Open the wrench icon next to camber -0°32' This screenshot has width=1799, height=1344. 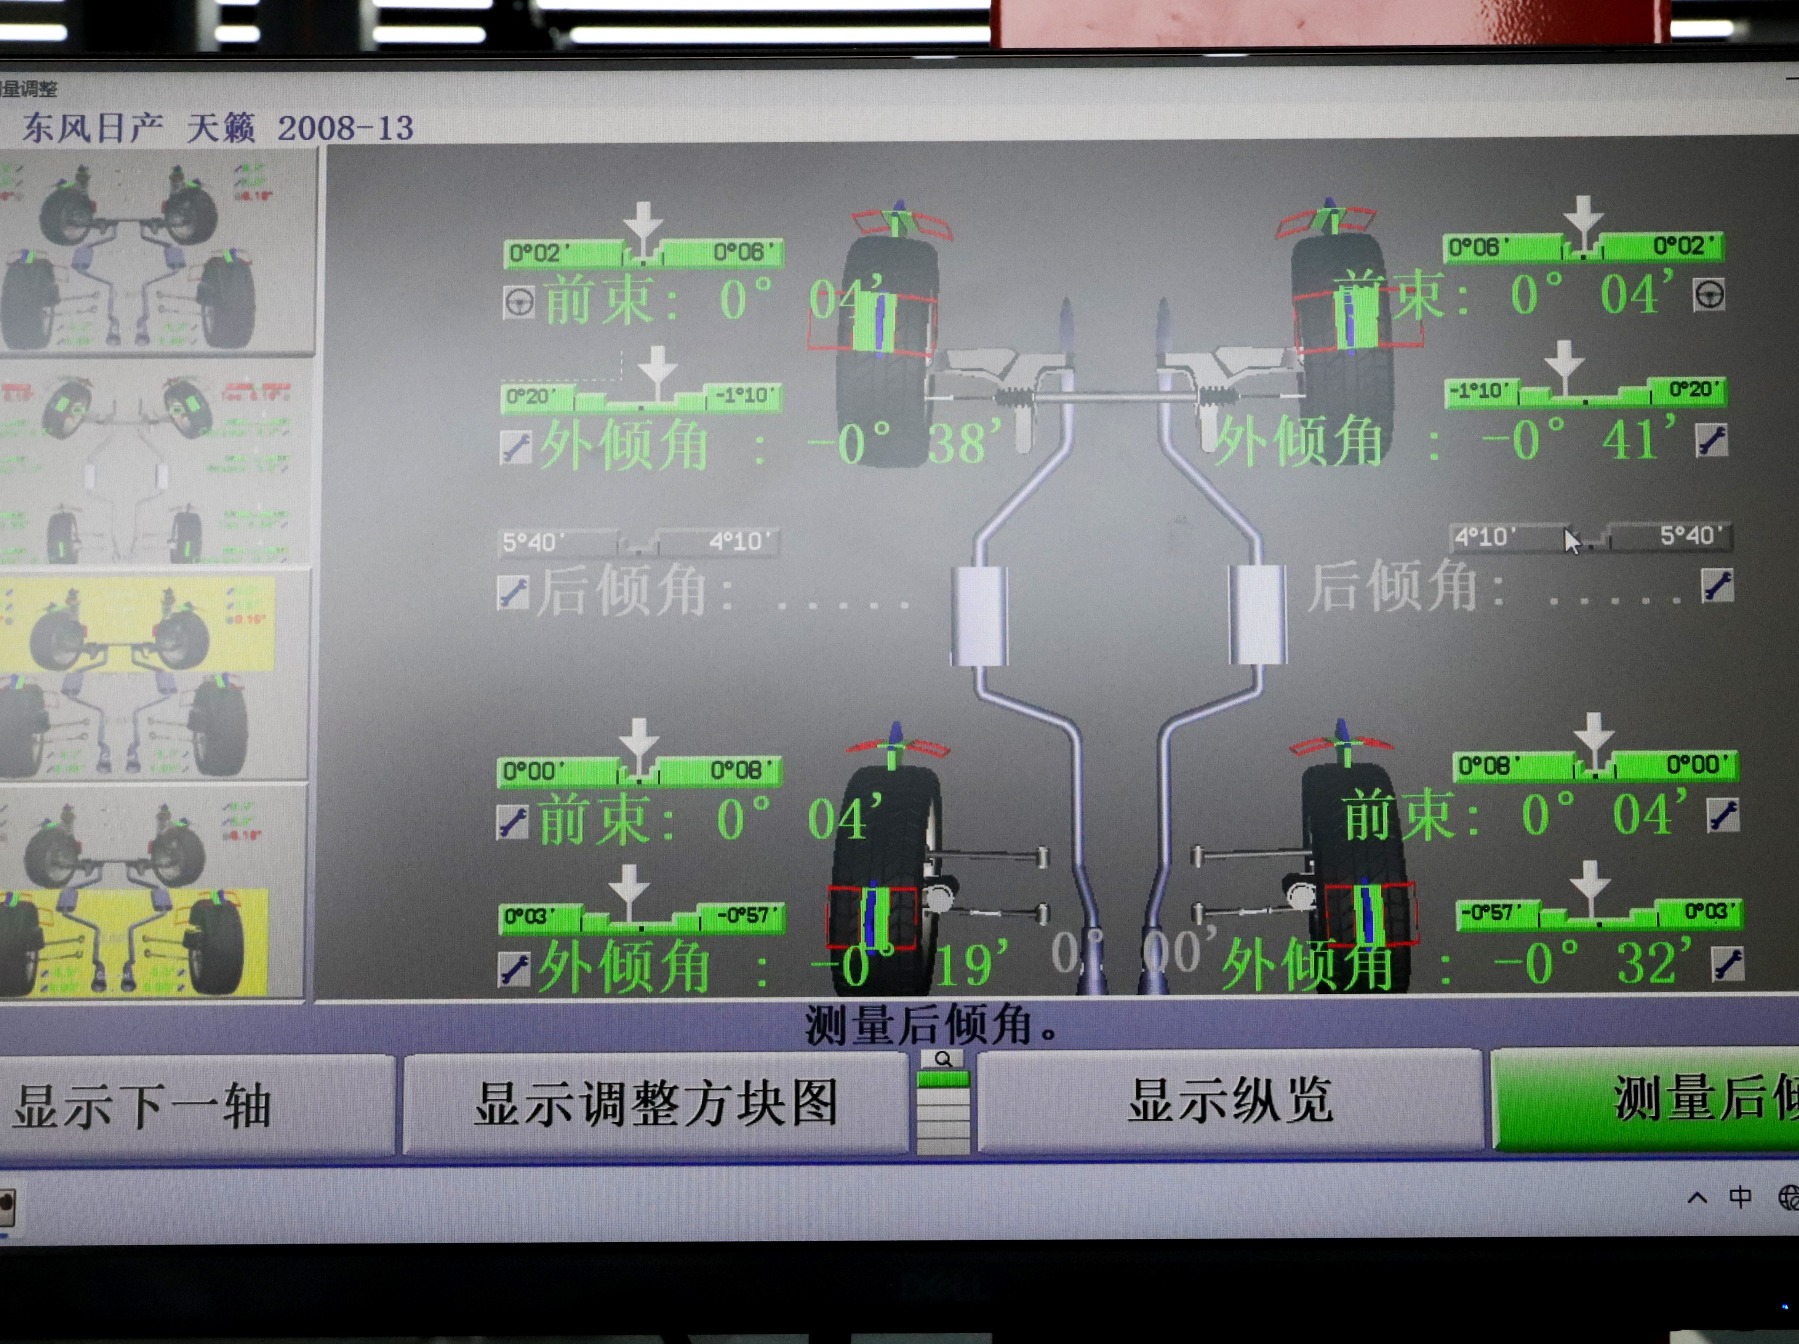(x=1728, y=963)
